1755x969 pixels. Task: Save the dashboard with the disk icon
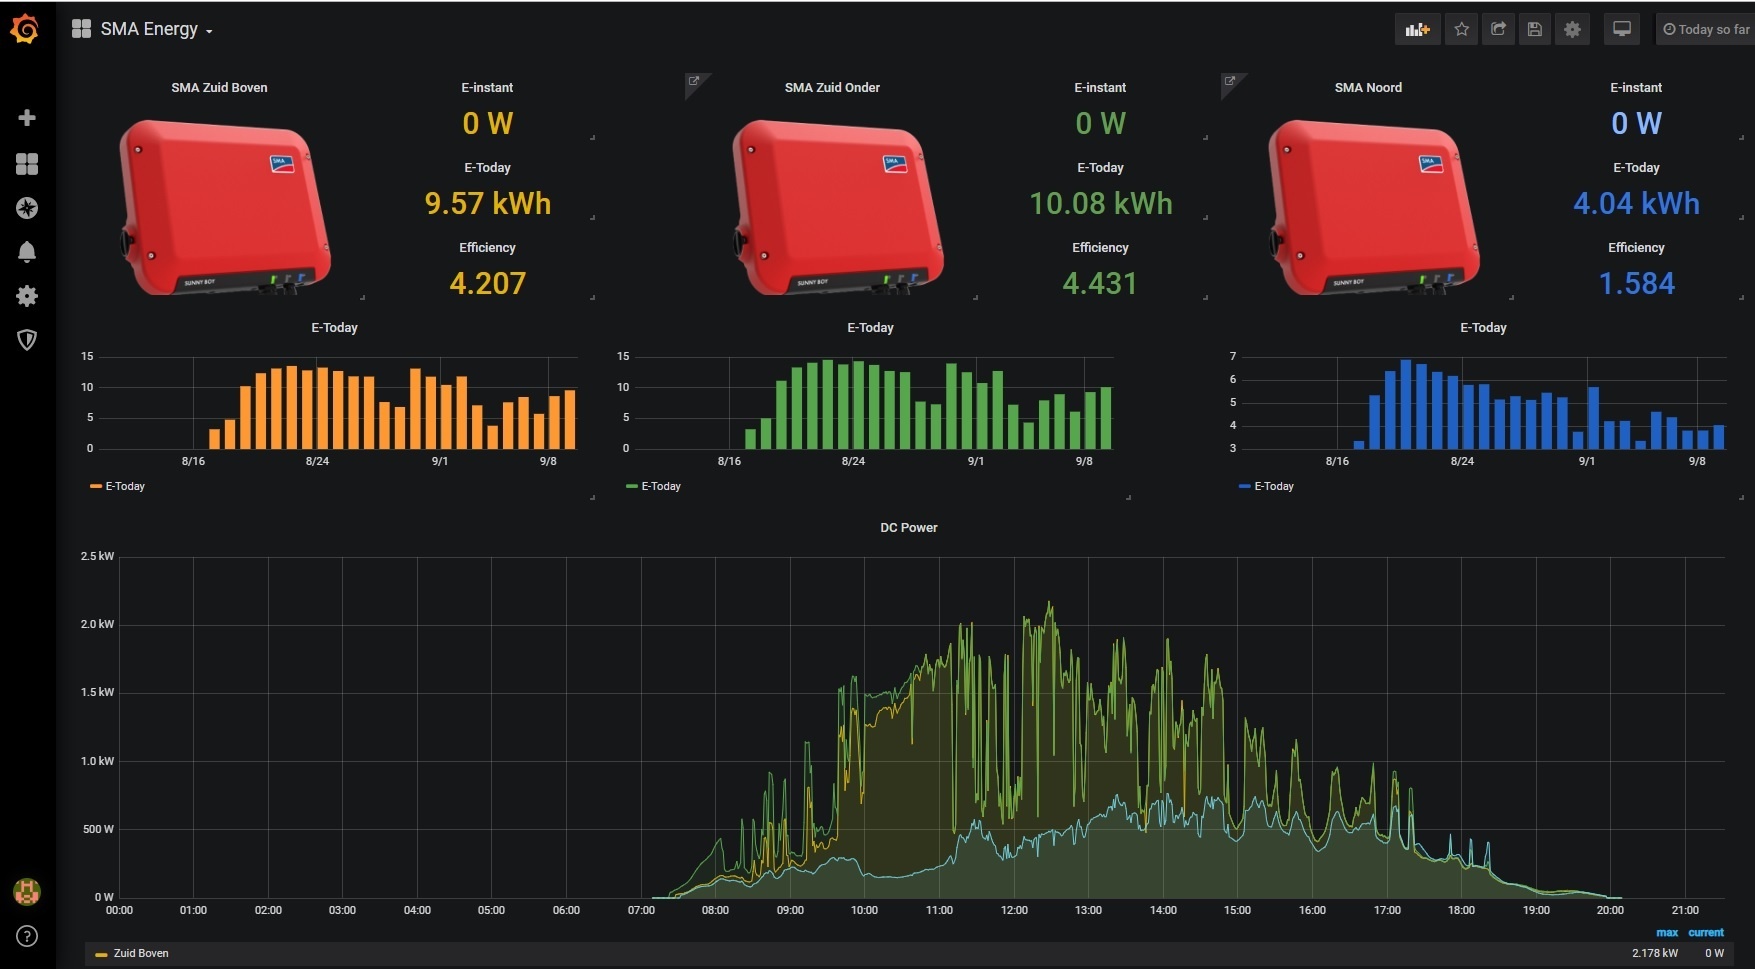[1534, 30]
